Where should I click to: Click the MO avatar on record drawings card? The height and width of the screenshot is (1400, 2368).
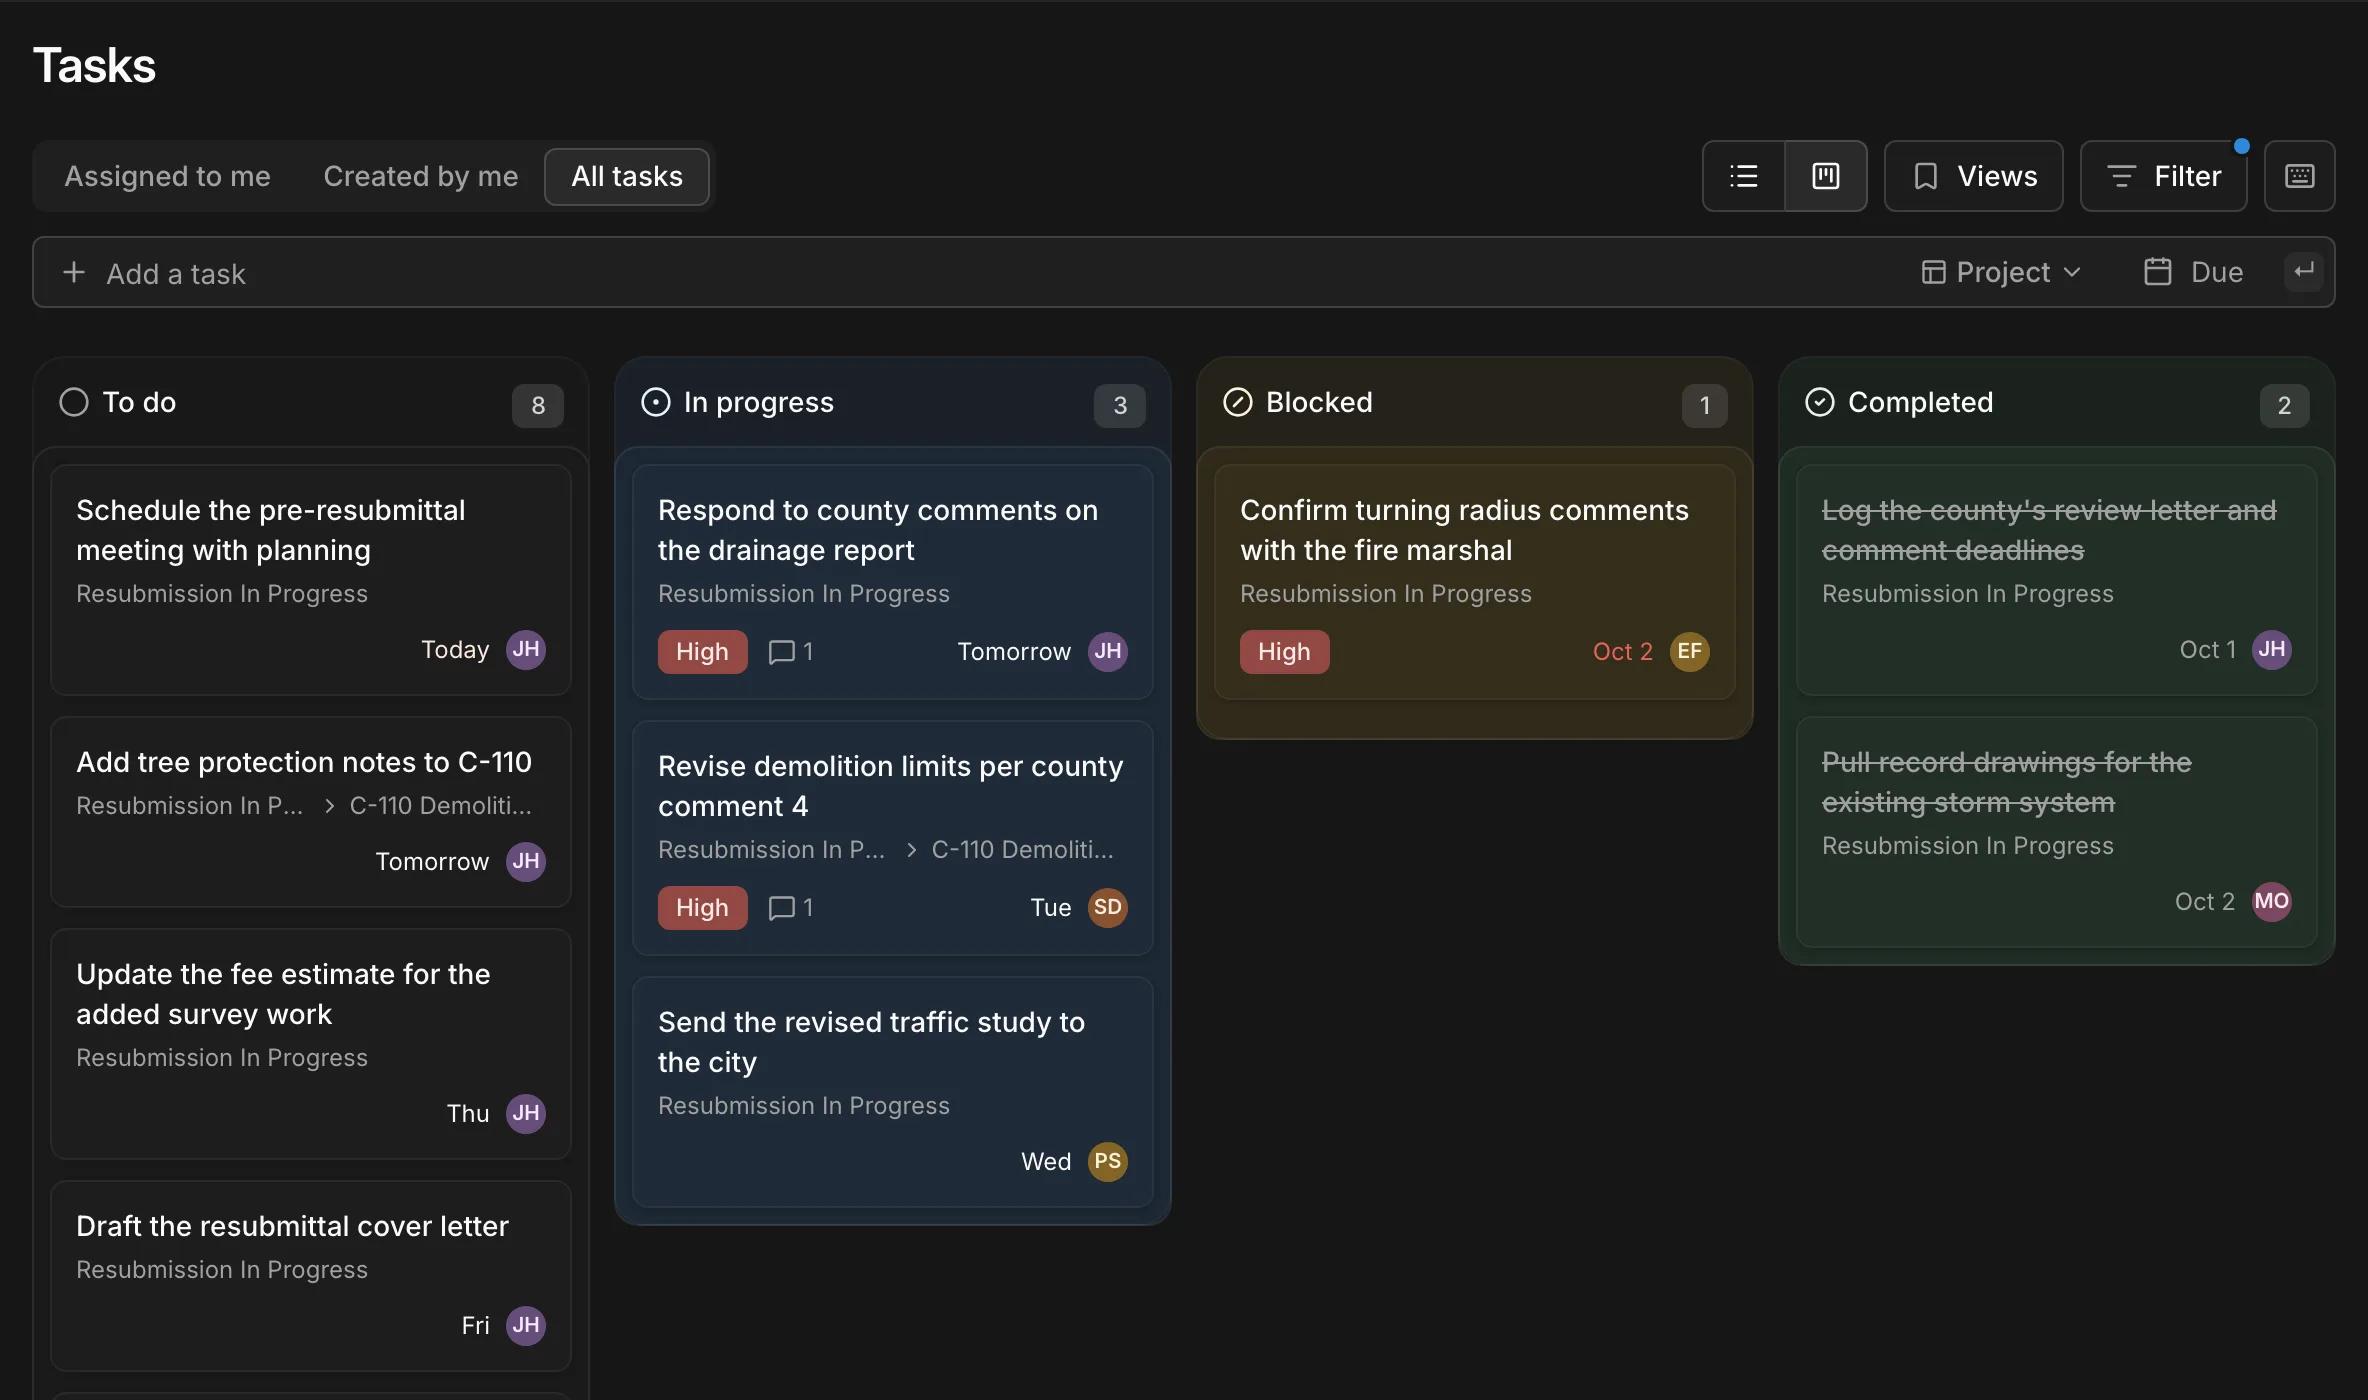[2272, 902]
